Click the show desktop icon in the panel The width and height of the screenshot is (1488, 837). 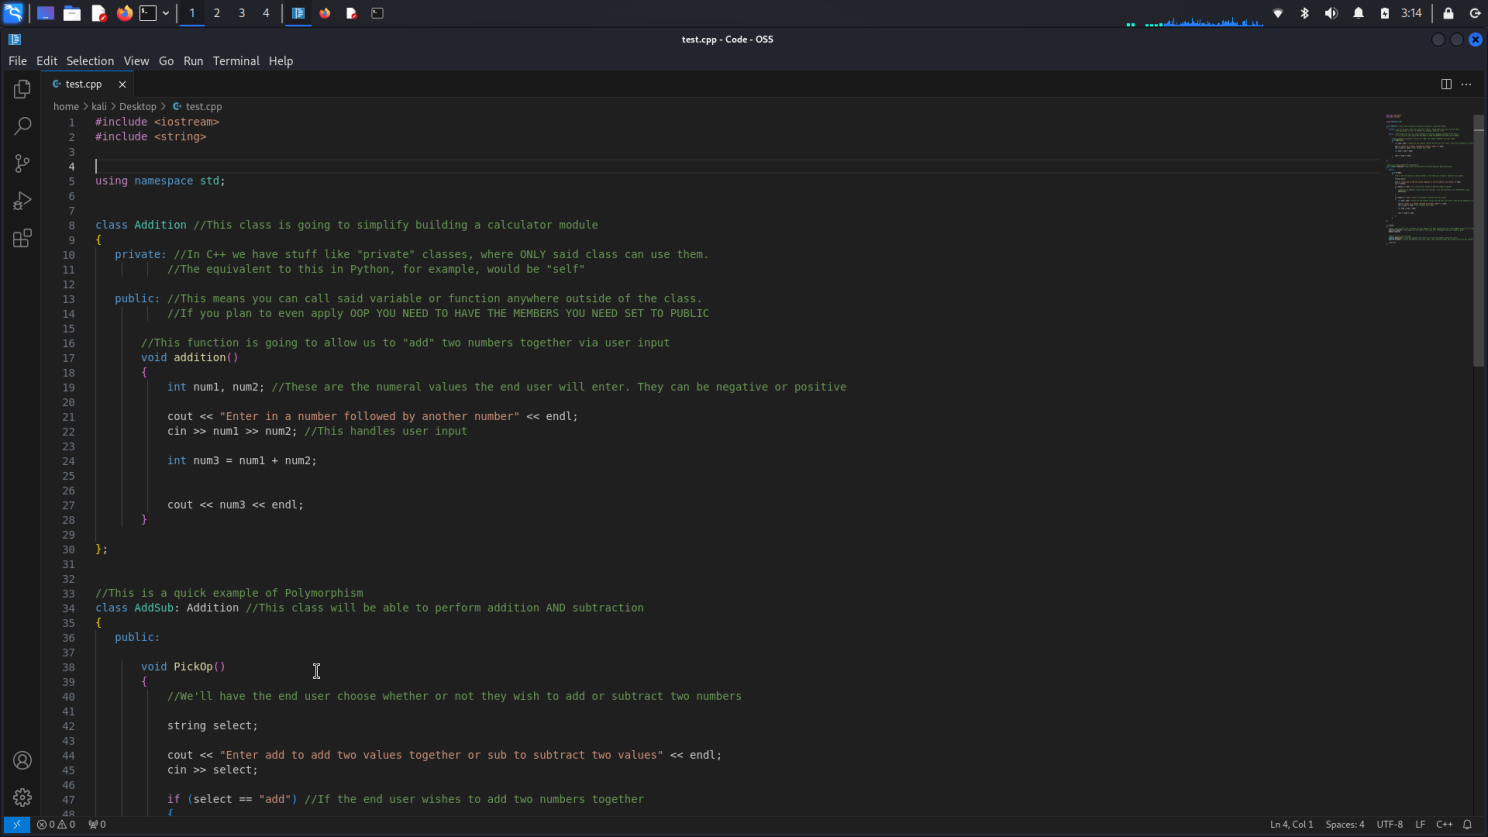[x=45, y=13]
